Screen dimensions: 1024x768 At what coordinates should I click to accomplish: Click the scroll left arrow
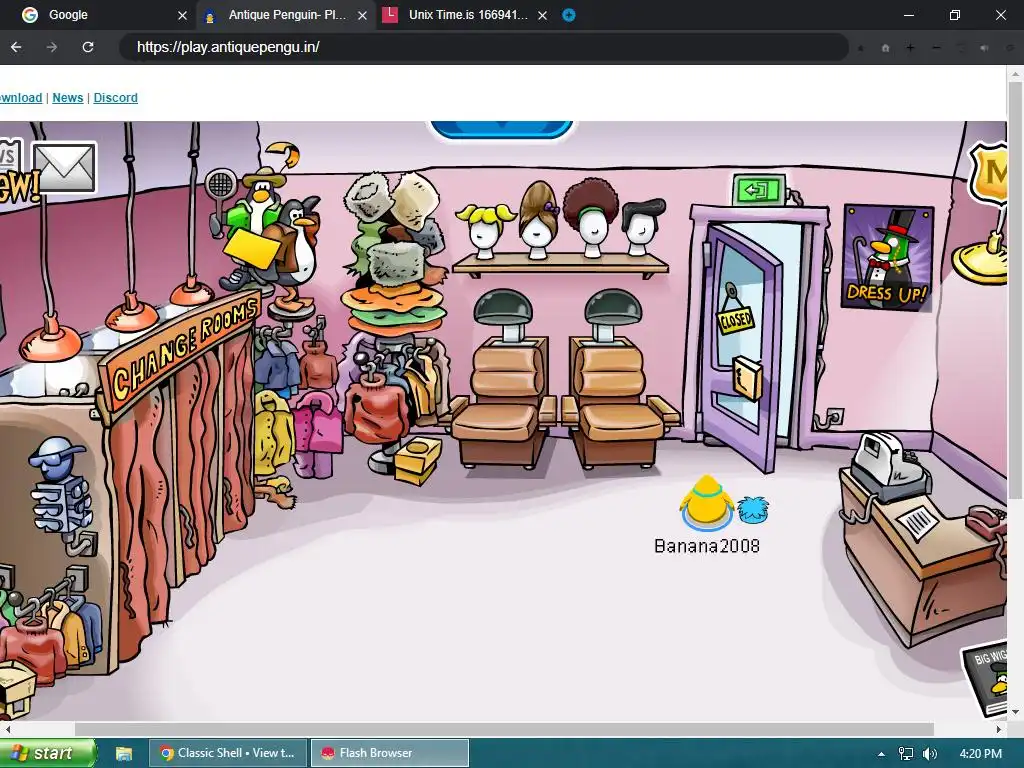[7, 729]
